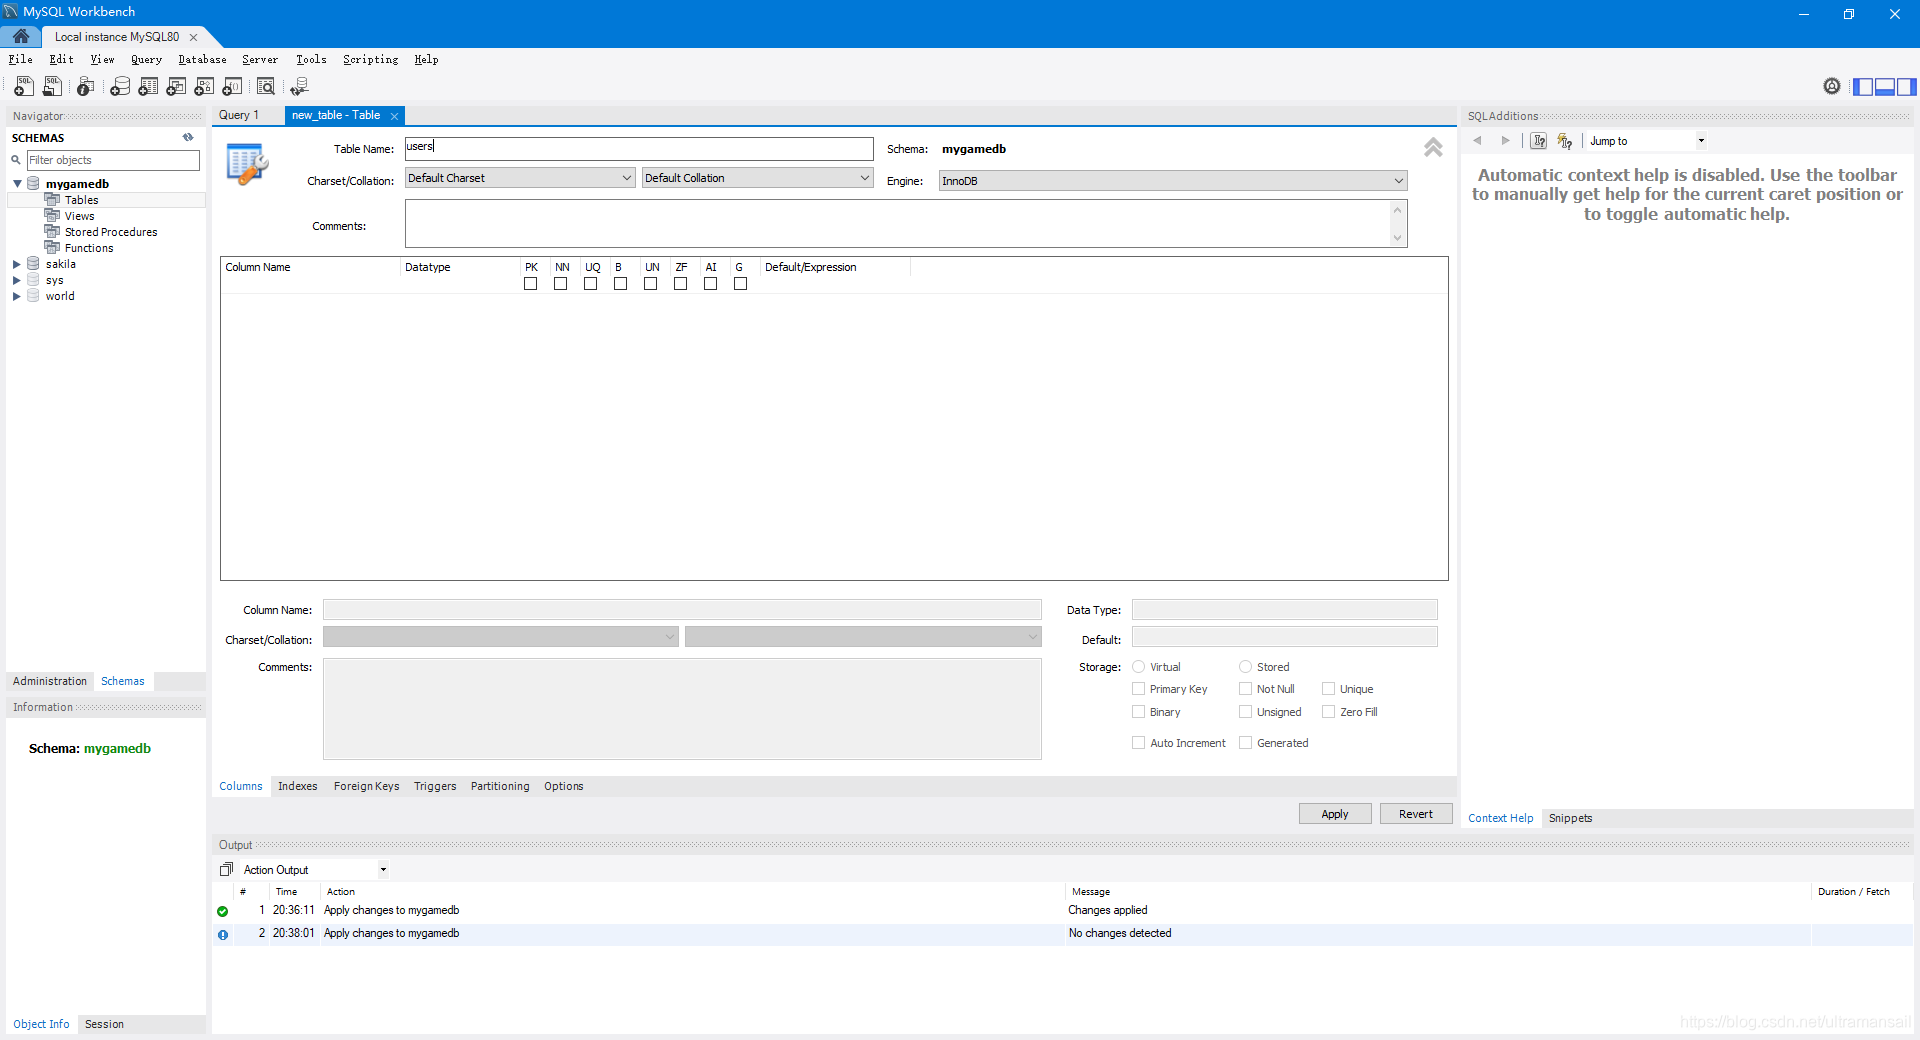
Task: Expand the sys schema
Action: tap(17, 280)
